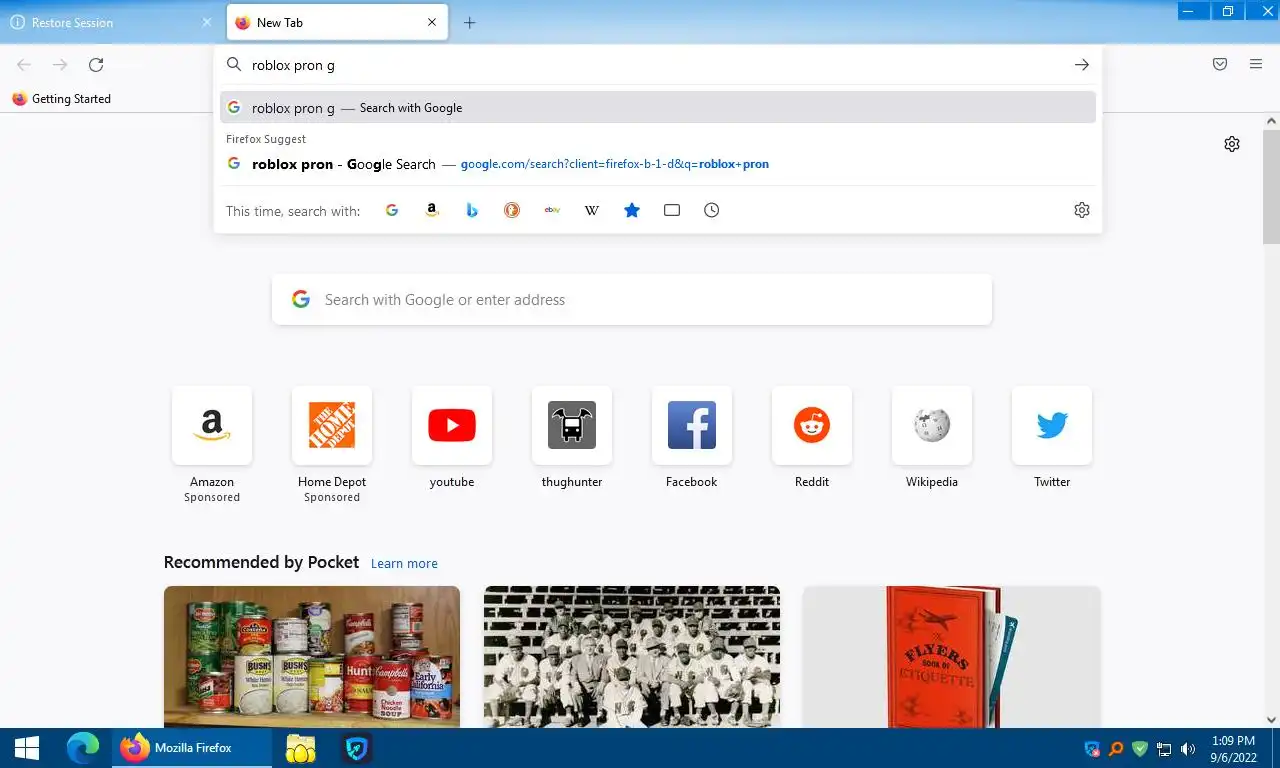
Task: Open the green shield tray icon
Action: 1140,748
